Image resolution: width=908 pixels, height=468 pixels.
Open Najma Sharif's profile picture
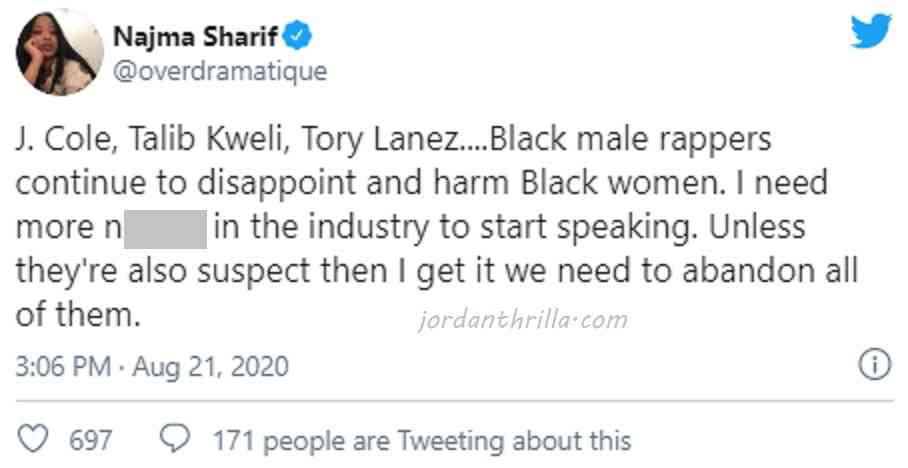60,53
